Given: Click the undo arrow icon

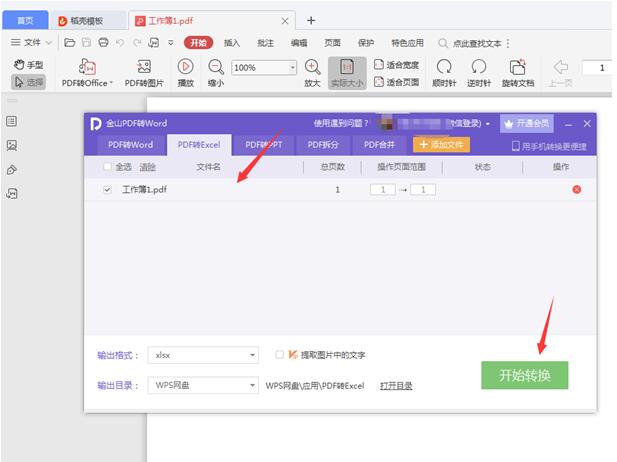Looking at the screenshot, I should (120, 43).
